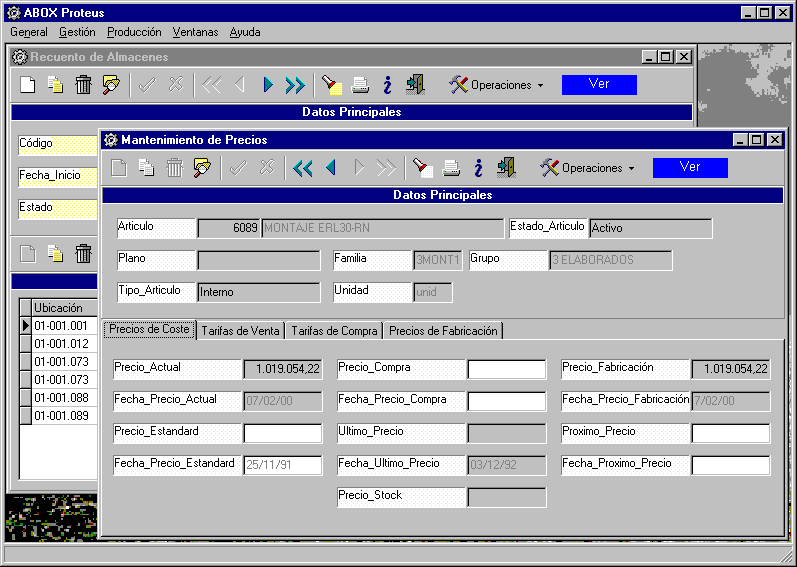Screen dimensions: 797x567
Task: Go to last record in Recuento de Almacenes
Action: pos(295,85)
